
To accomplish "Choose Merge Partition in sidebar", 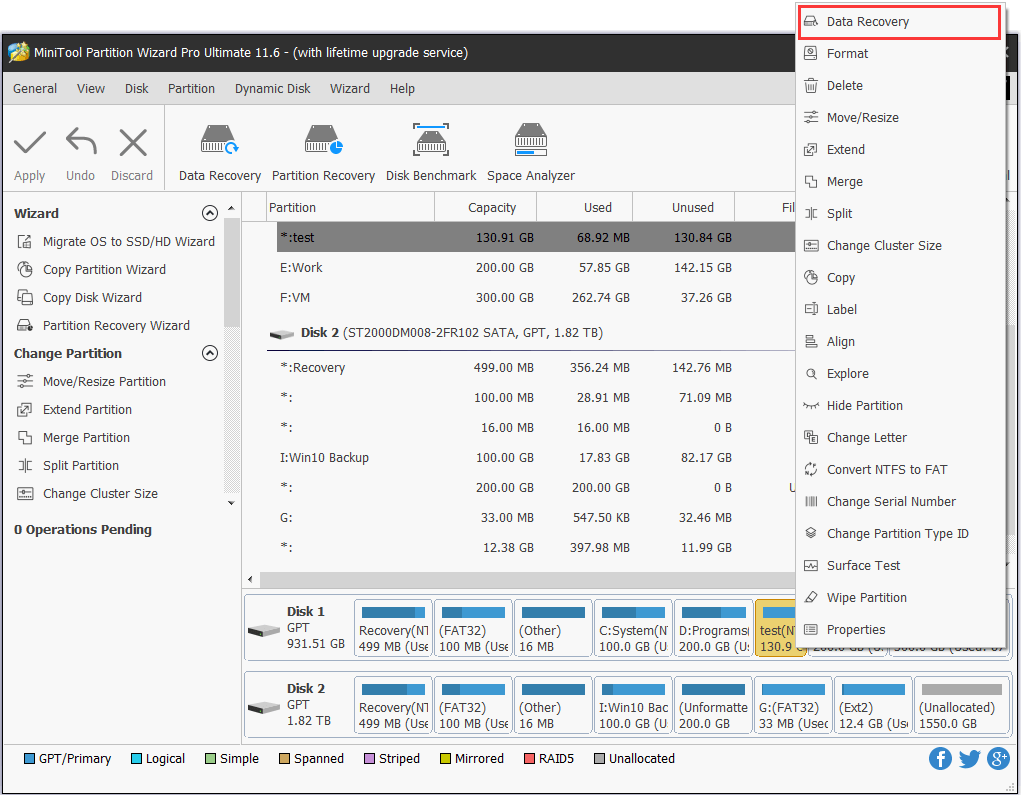I will pos(74,438).
